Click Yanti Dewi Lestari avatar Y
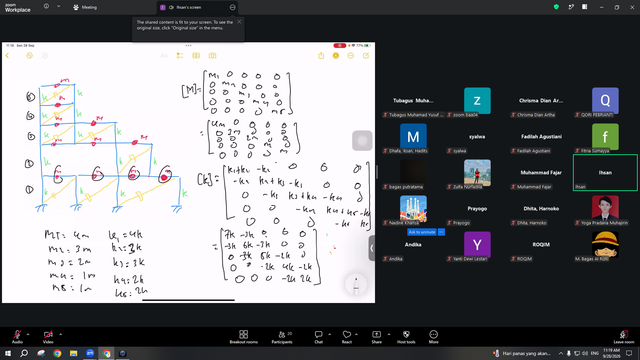640x360 pixels. (x=477, y=244)
